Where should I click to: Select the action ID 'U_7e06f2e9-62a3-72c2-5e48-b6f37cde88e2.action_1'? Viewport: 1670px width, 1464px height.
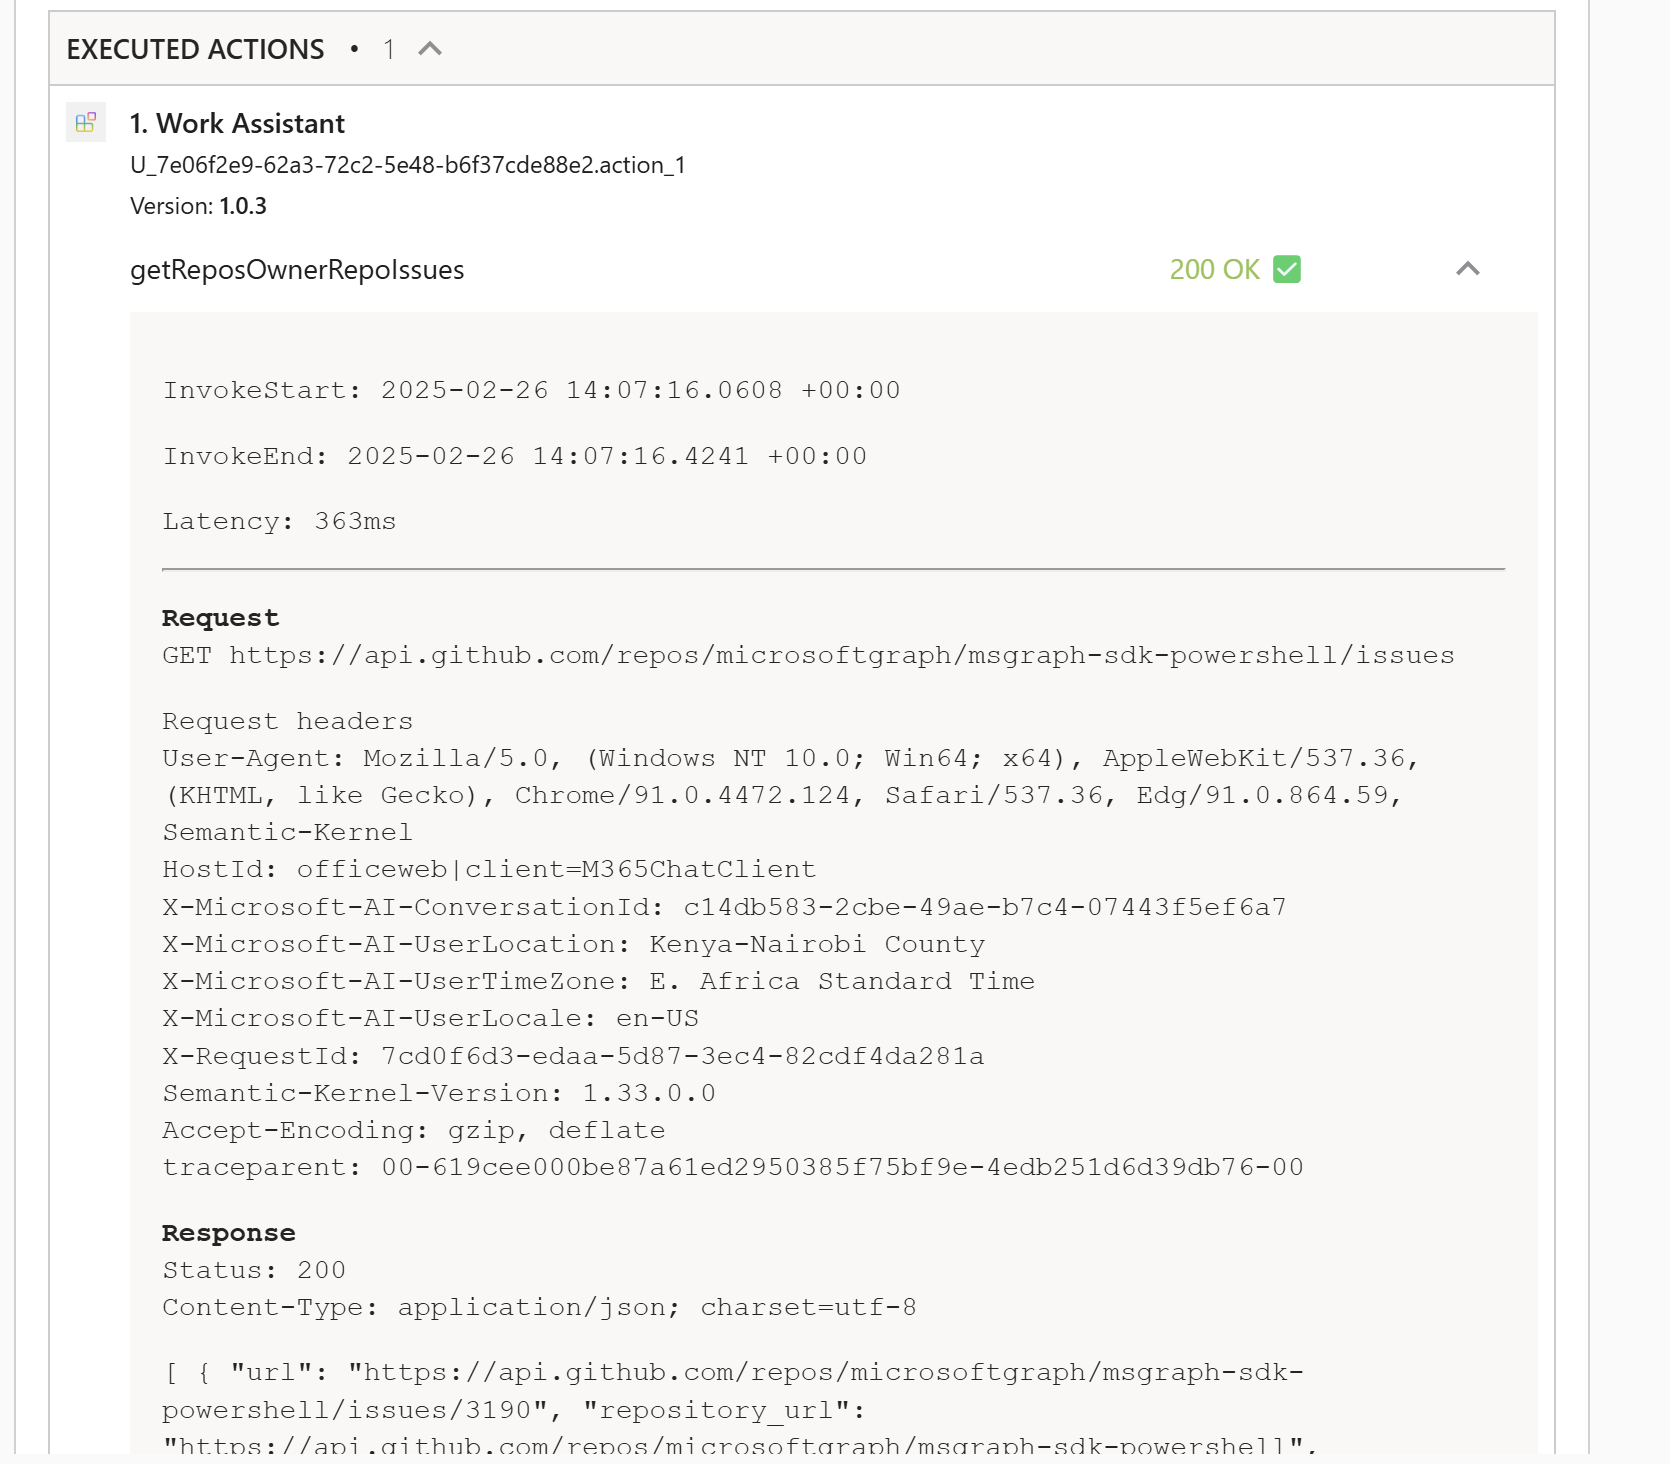point(408,165)
